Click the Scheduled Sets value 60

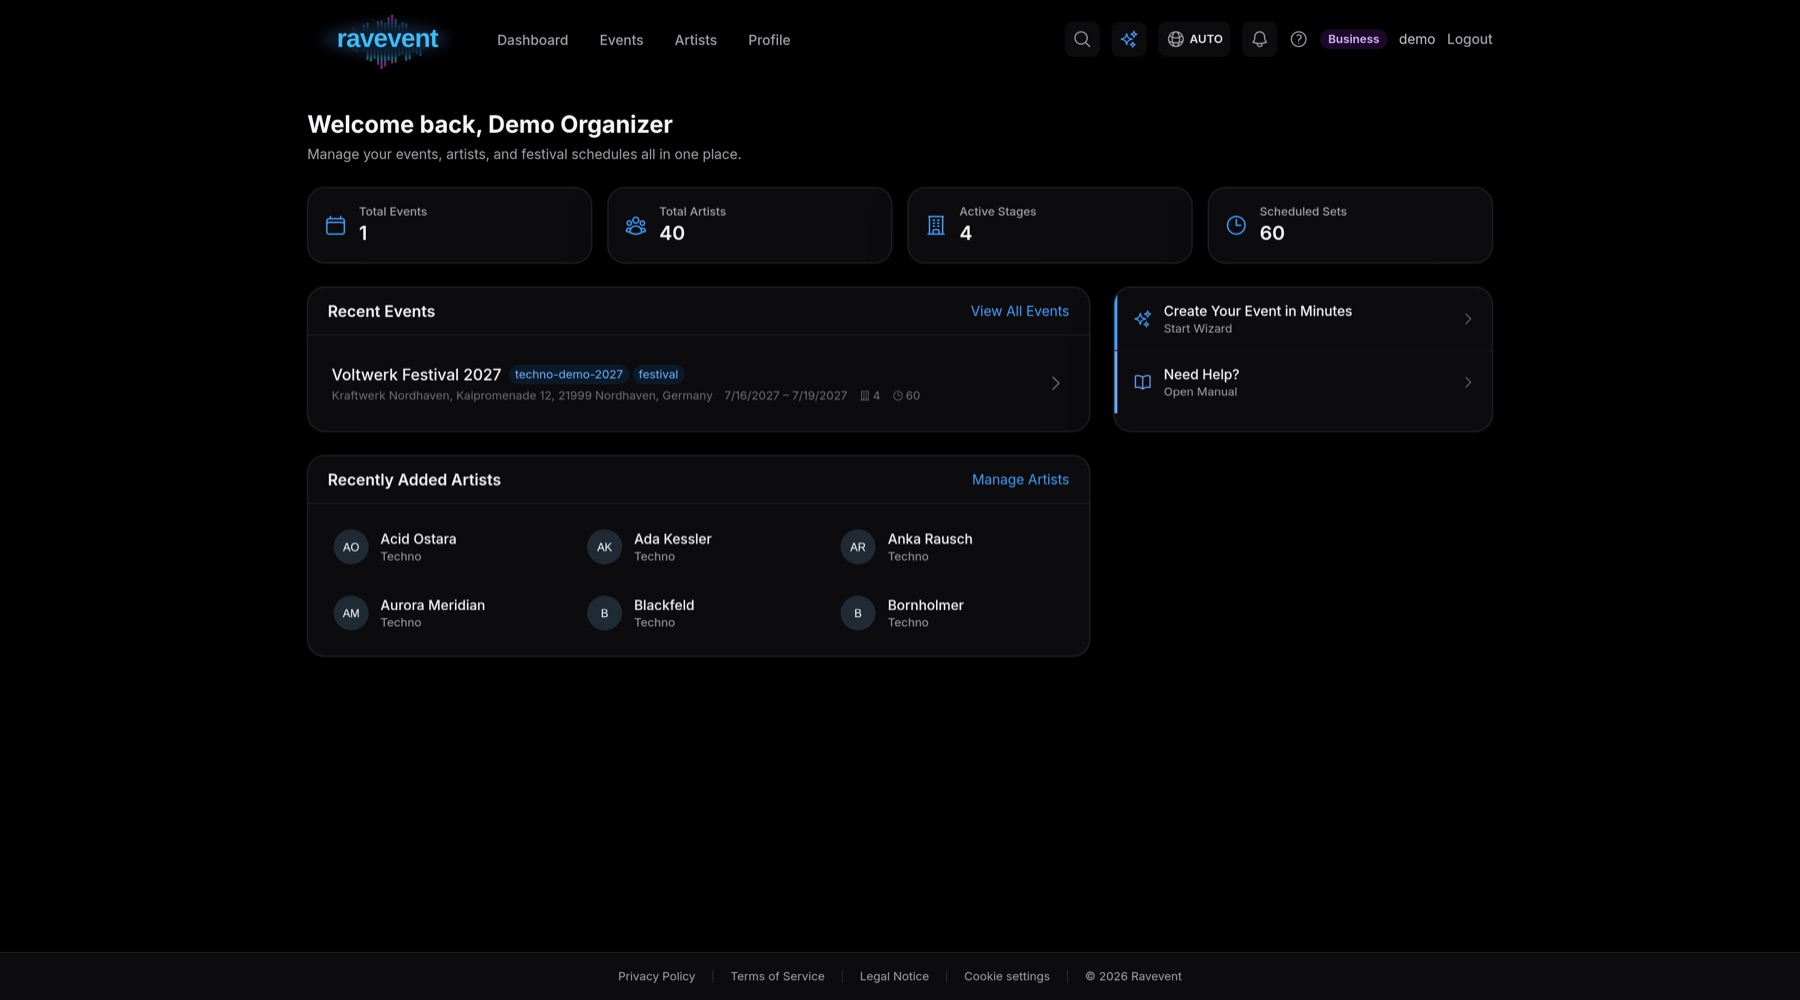pyautogui.click(x=1272, y=233)
